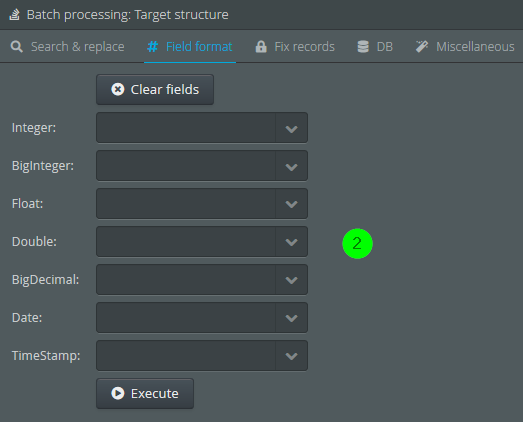The height and width of the screenshot is (422, 523).
Task: Open the BigDecimal format dropdown arrow
Action: [292, 280]
